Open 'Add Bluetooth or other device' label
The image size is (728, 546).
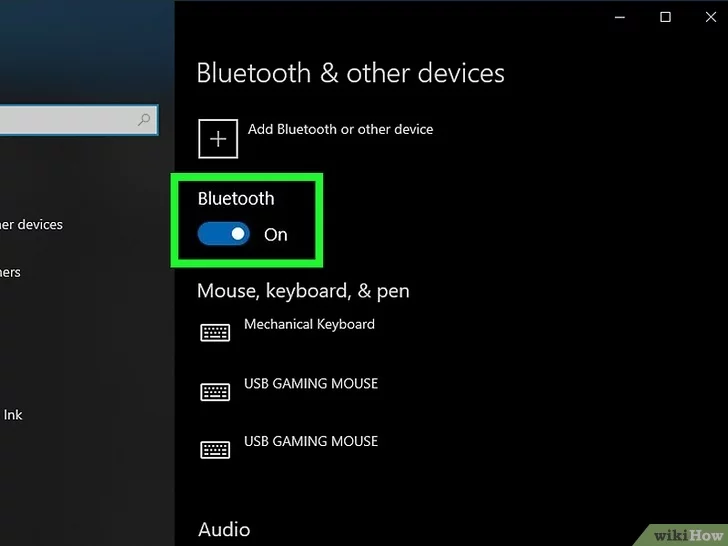click(340, 129)
